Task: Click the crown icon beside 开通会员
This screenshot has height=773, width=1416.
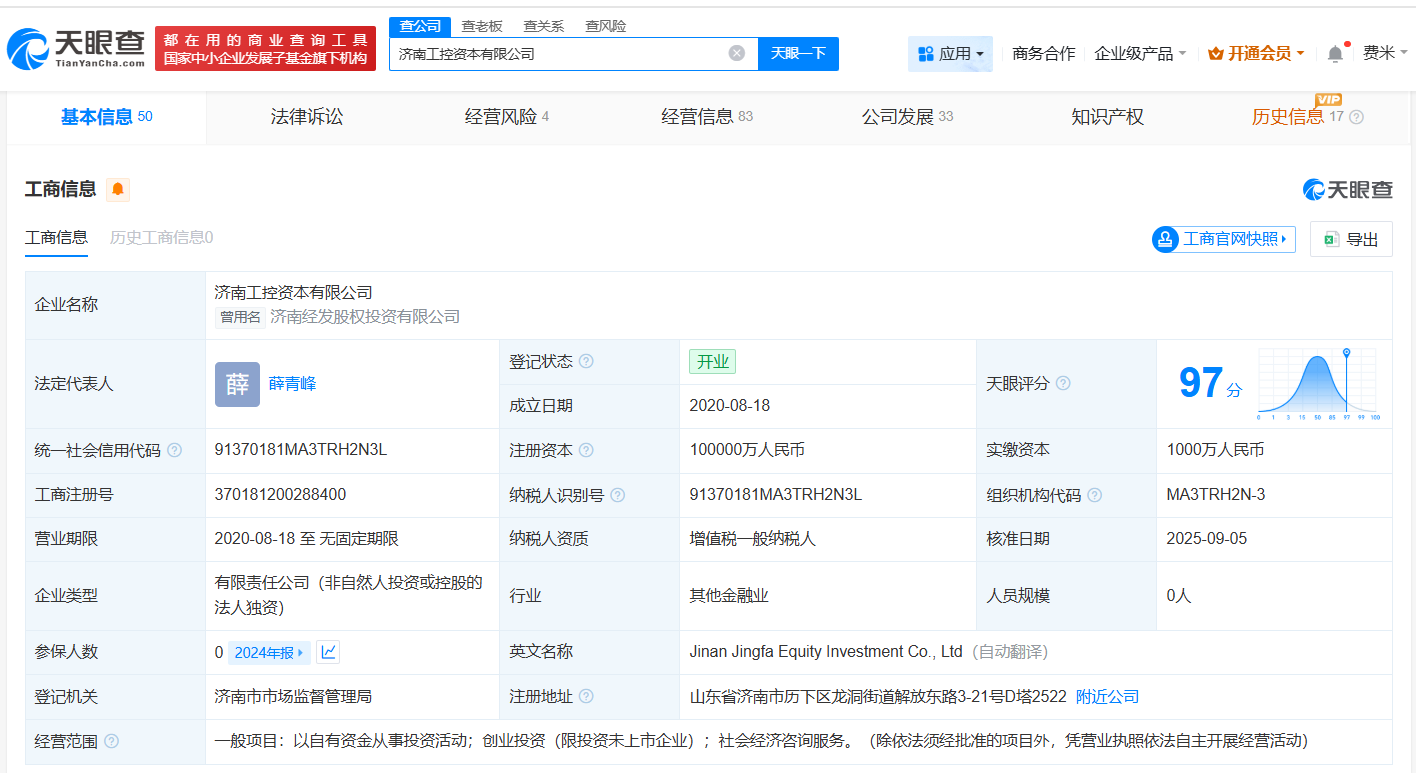Action: pyautogui.click(x=1216, y=53)
